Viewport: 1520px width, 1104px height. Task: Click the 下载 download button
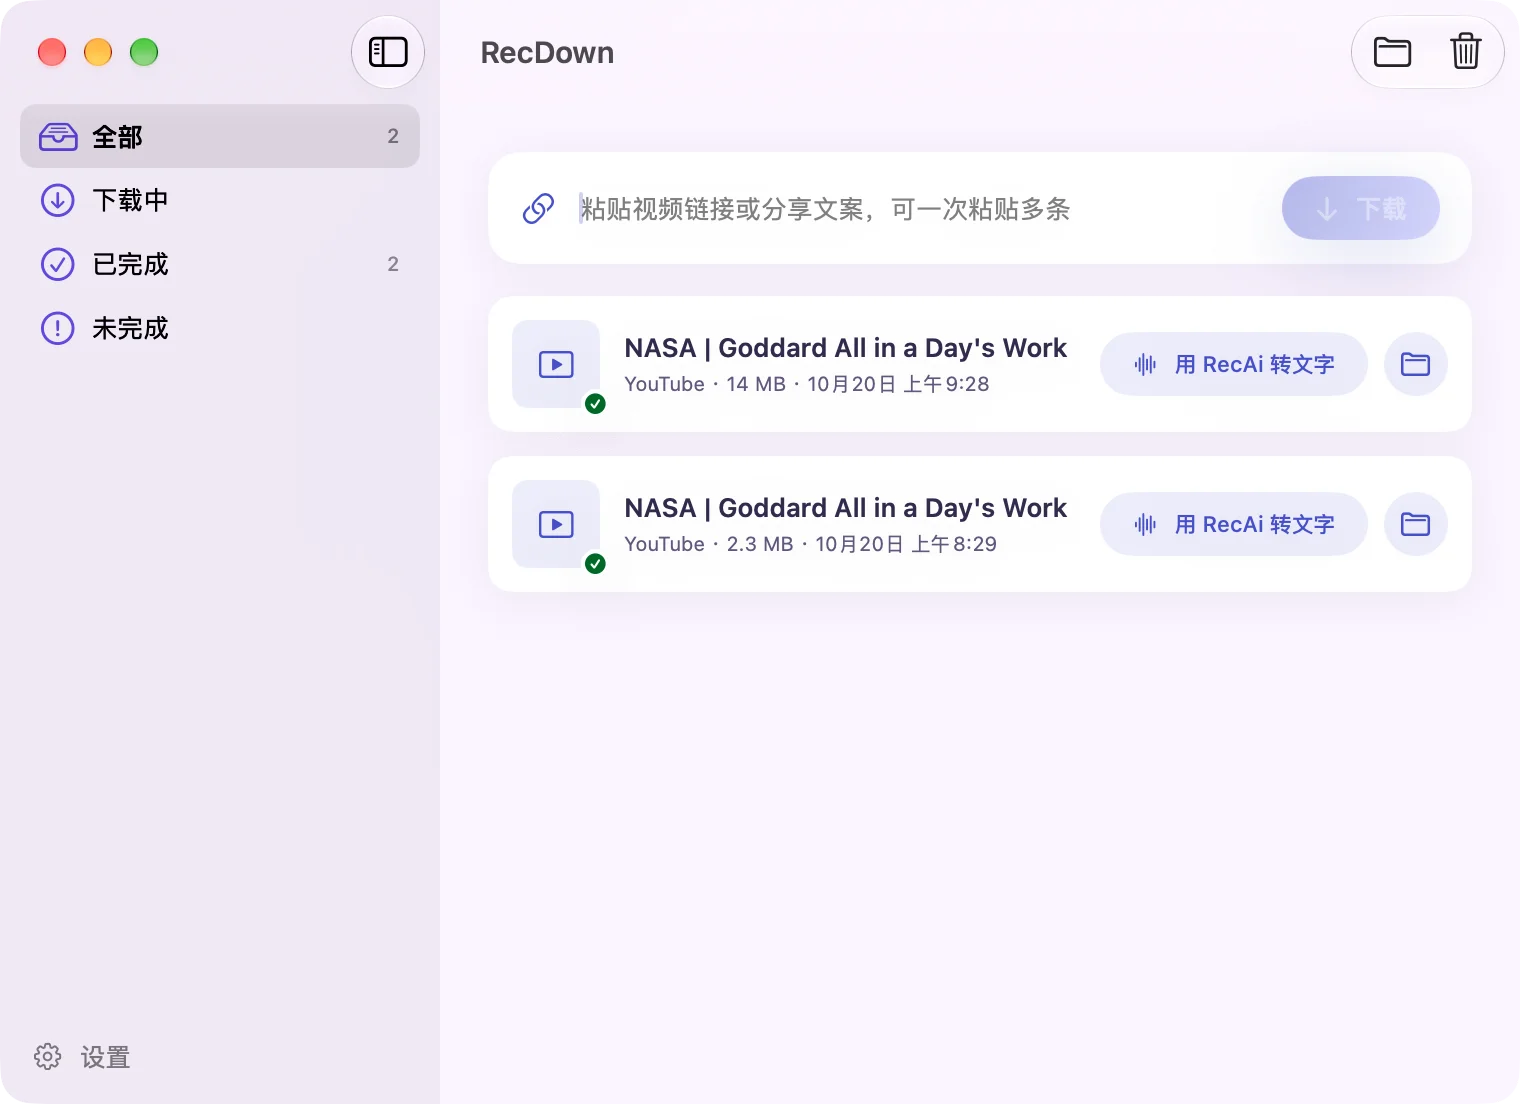tap(1360, 208)
